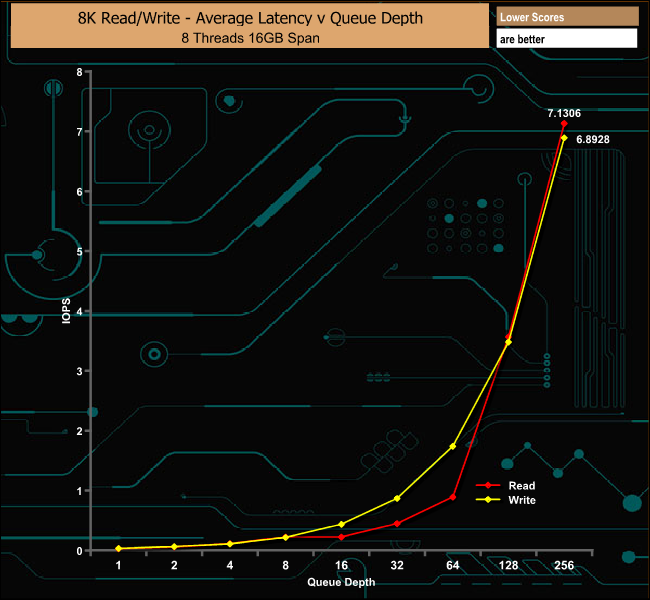Click the yellow Write data point at queue depth 16
650x600 pixels.
pyautogui.click(x=342, y=525)
